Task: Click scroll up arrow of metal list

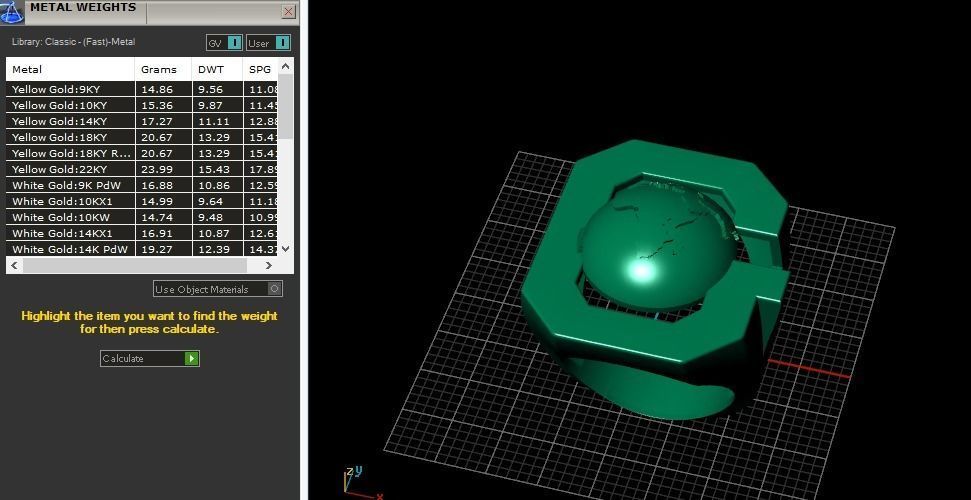Action: click(285, 66)
